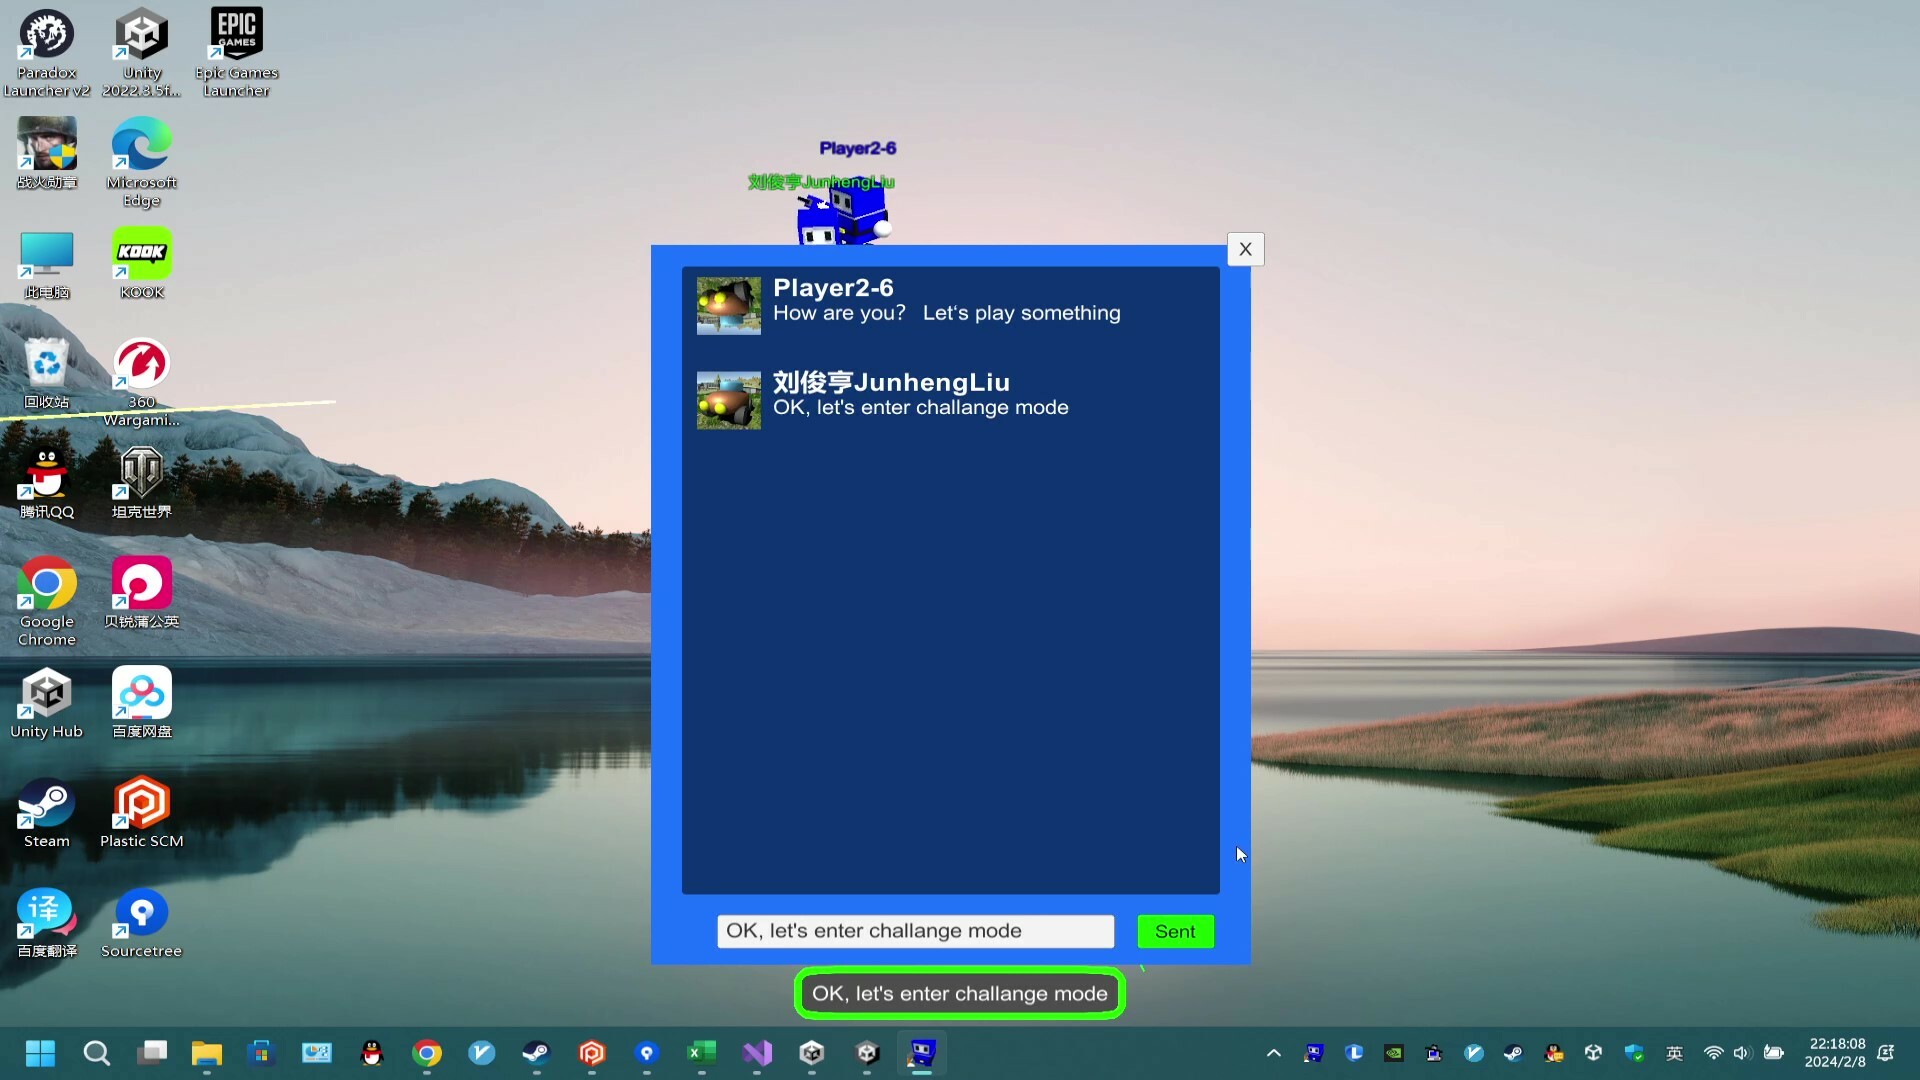Launch Epic Games Launcher

[x=236, y=30]
